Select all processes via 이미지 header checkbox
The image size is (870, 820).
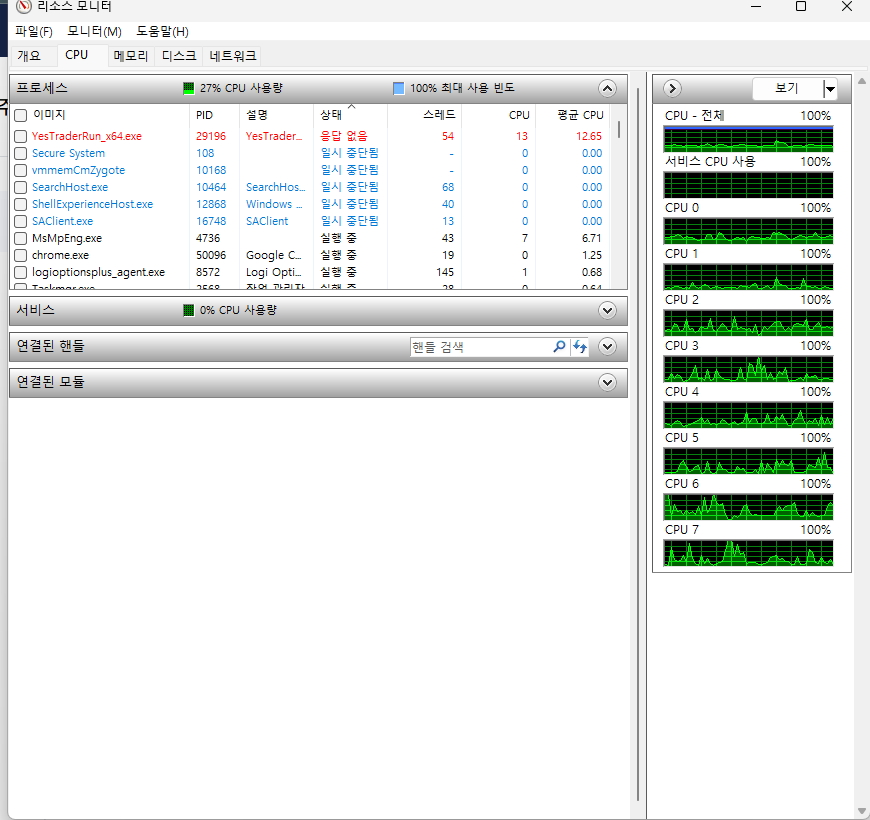pyautogui.click(x=21, y=115)
